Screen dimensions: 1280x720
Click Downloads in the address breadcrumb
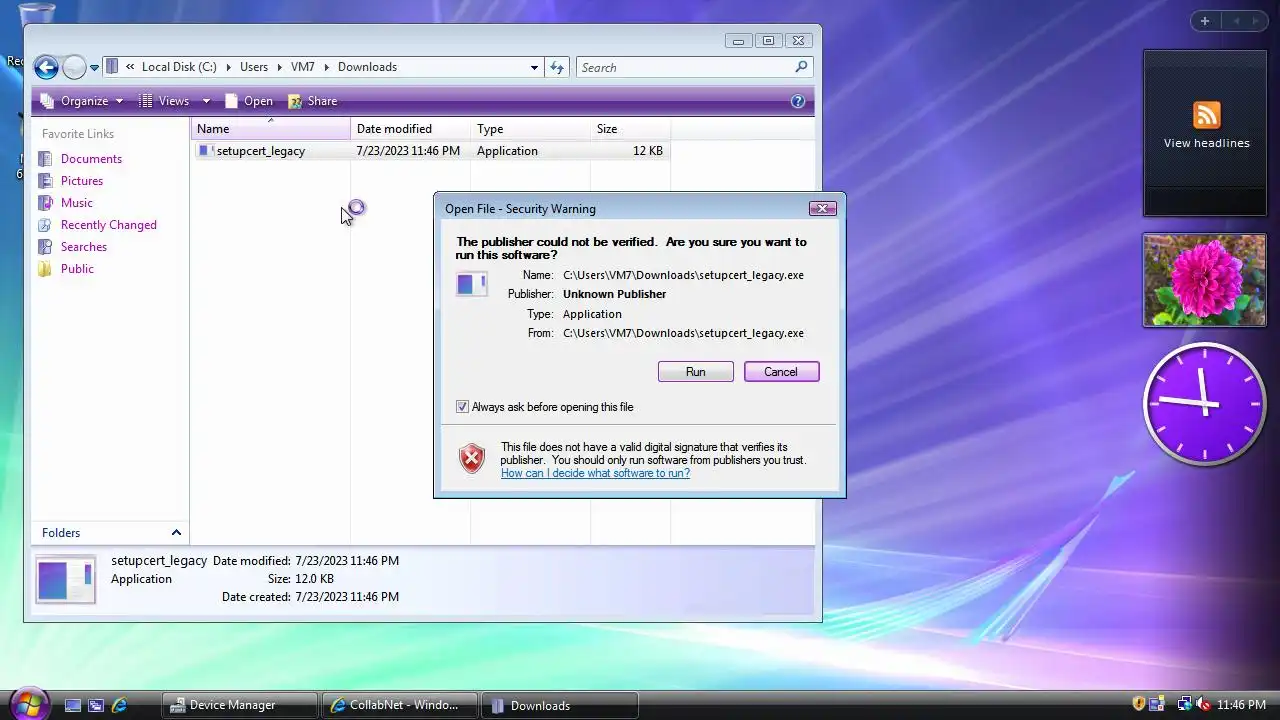click(367, 67)
